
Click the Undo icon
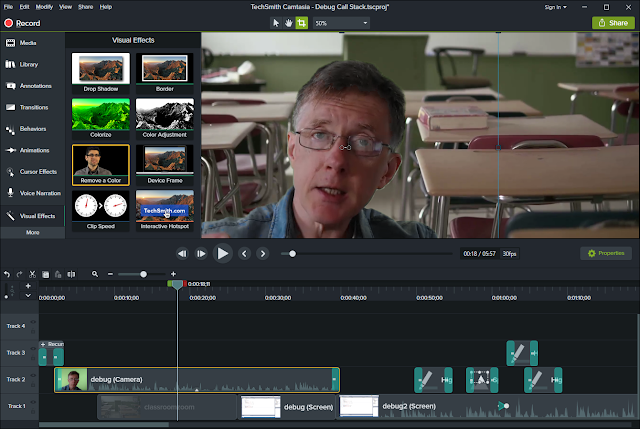(7, 274)
